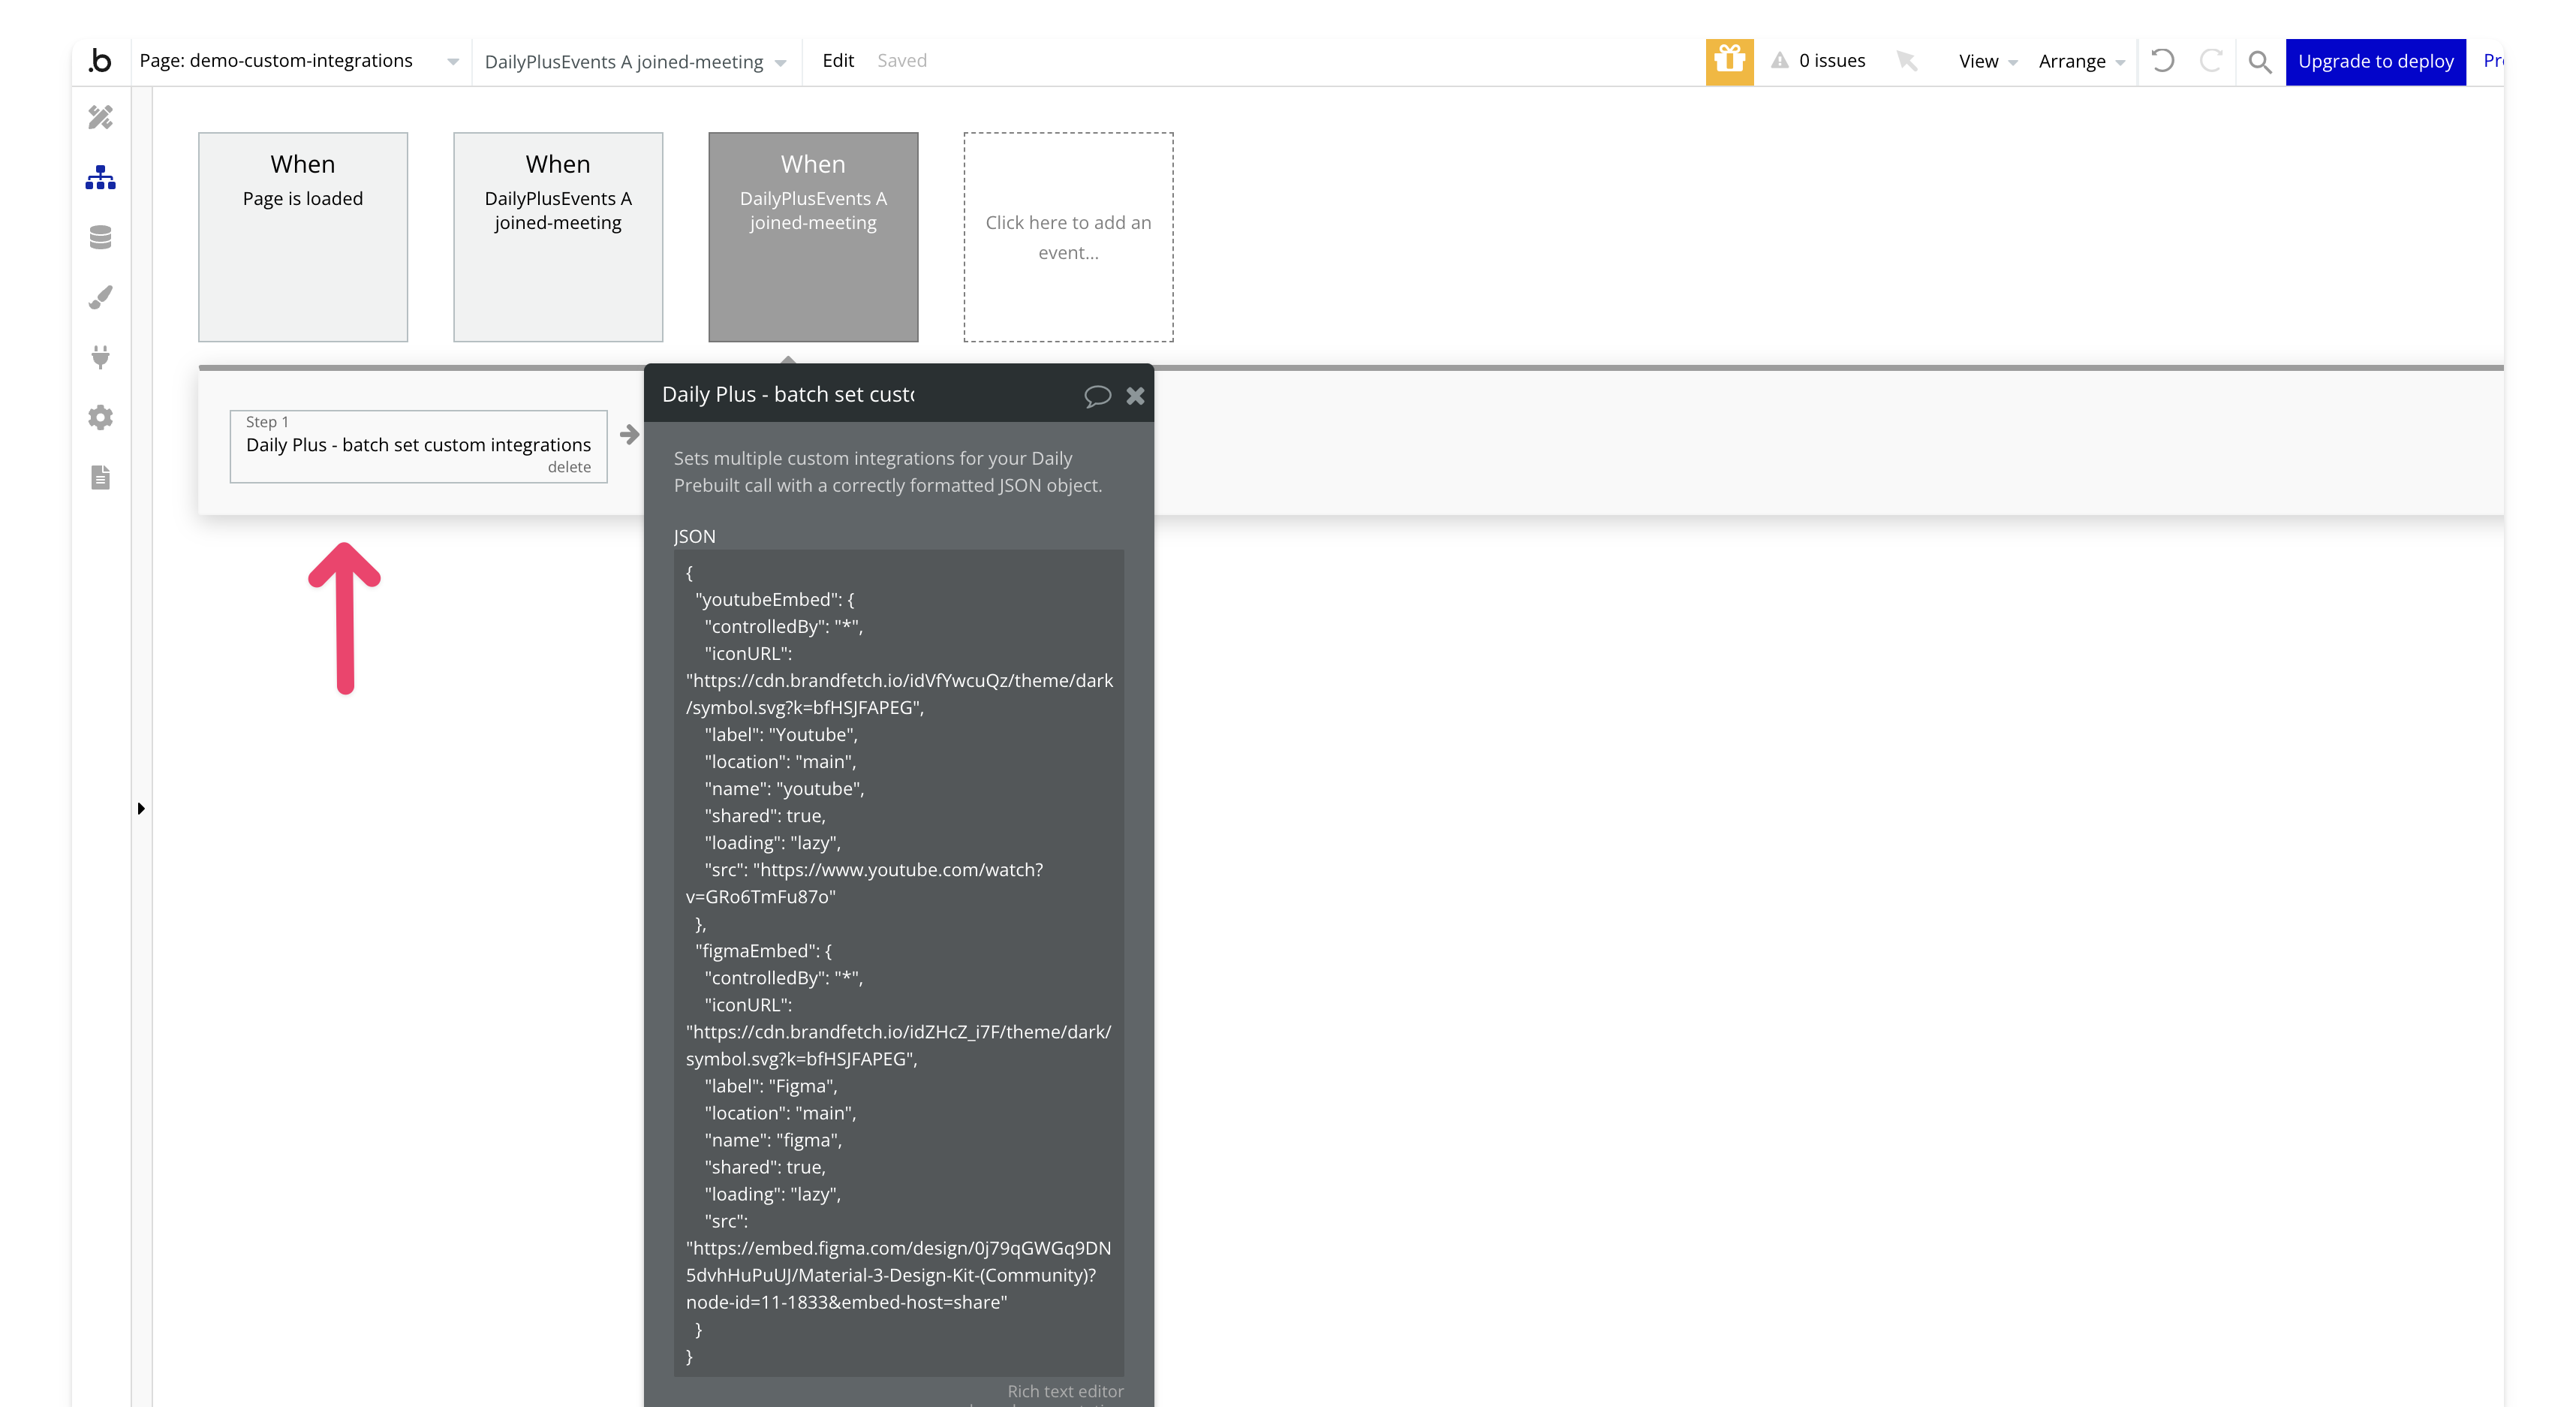2576x1407 pixels.
Task: Click the search magnifier icon
Action: coord(2259,62)
